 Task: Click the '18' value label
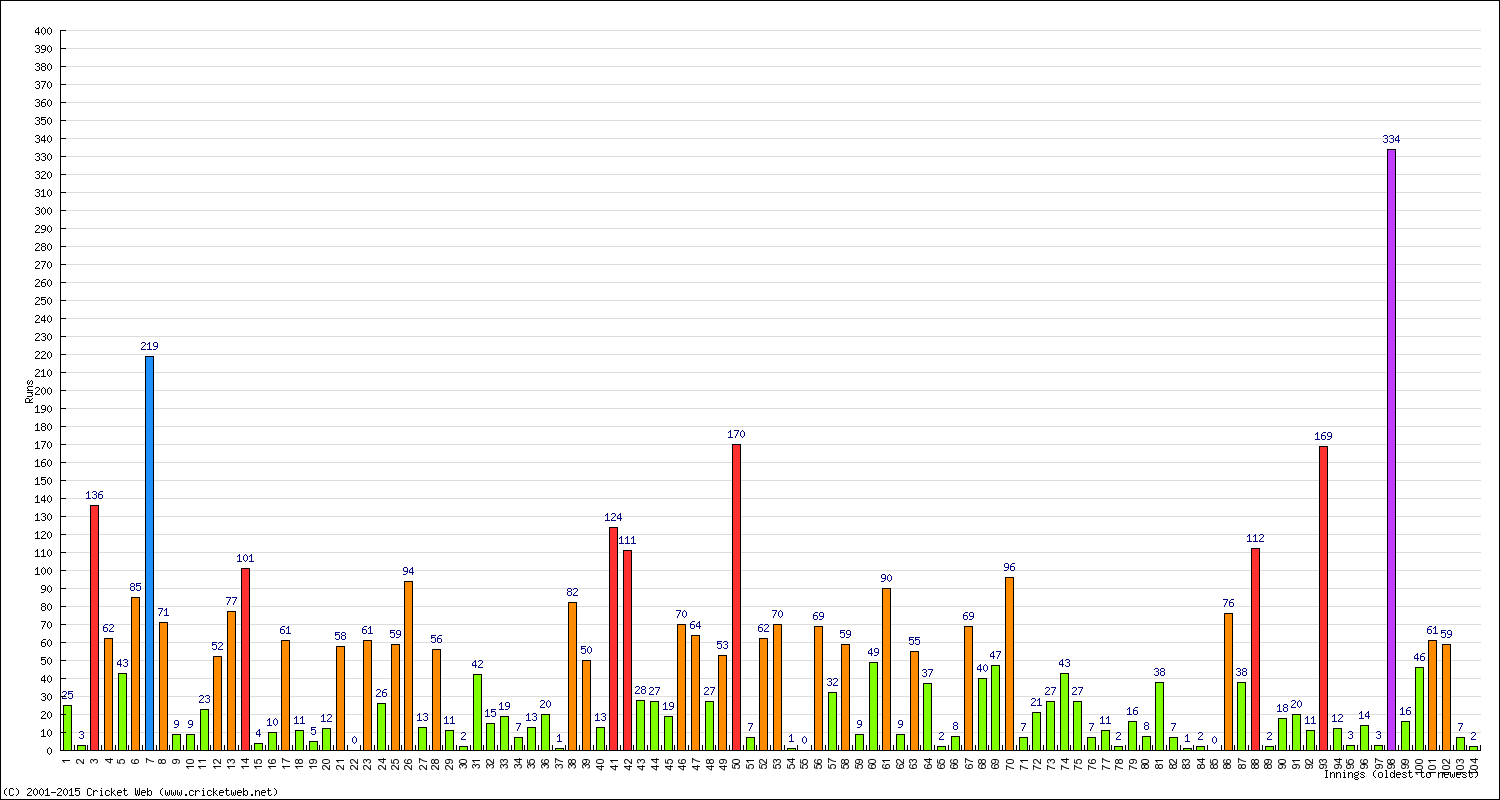click(1282, 708)
